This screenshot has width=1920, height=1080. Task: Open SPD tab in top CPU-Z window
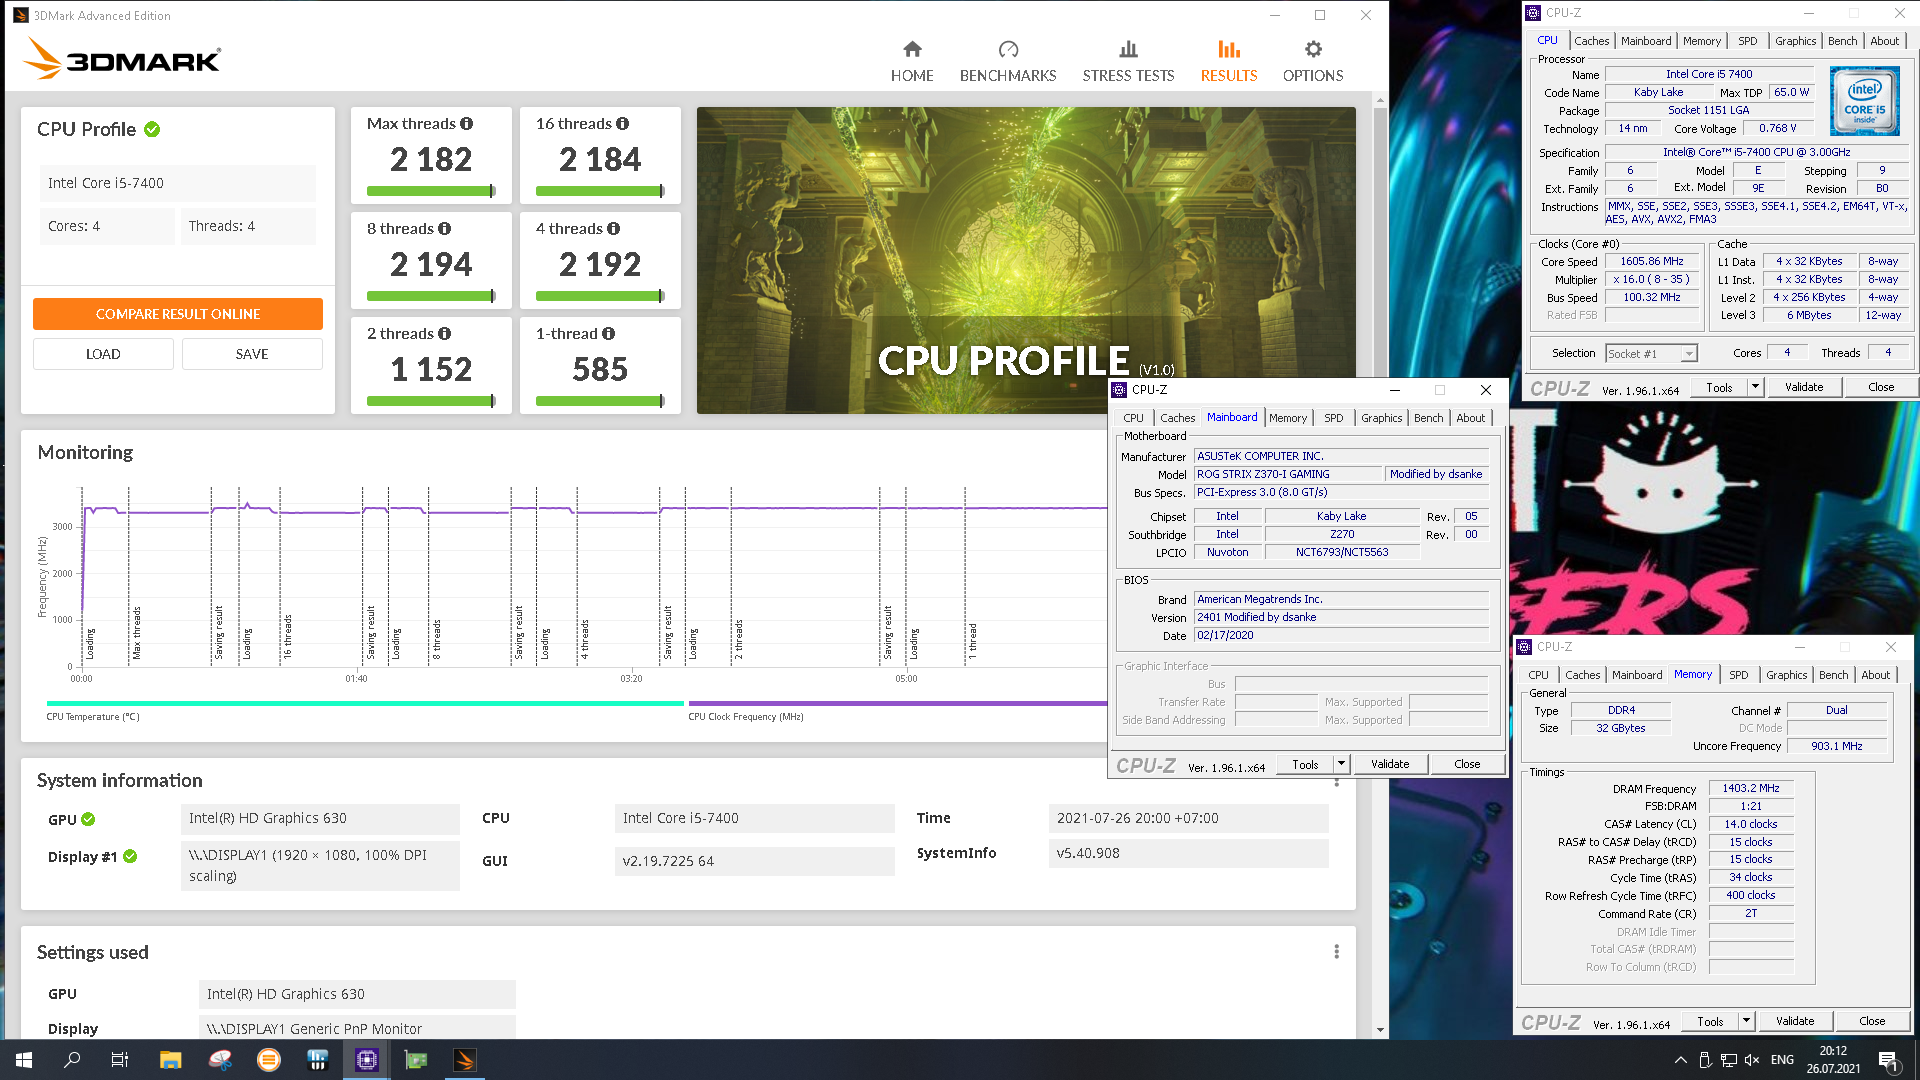pos(1747,41)
